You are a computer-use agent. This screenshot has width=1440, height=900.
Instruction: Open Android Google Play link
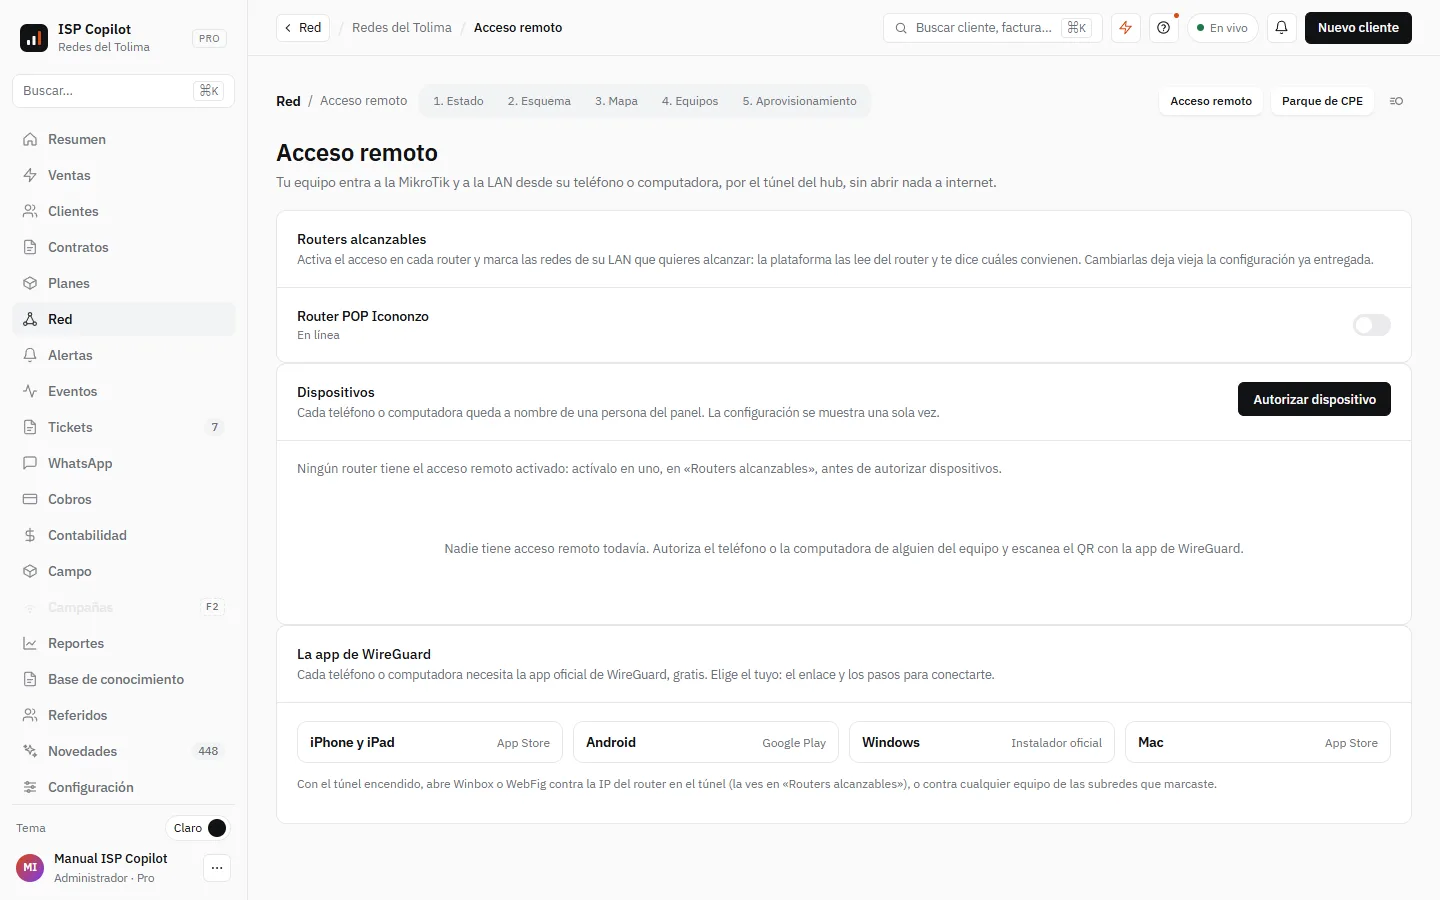[x=706, y=742]
